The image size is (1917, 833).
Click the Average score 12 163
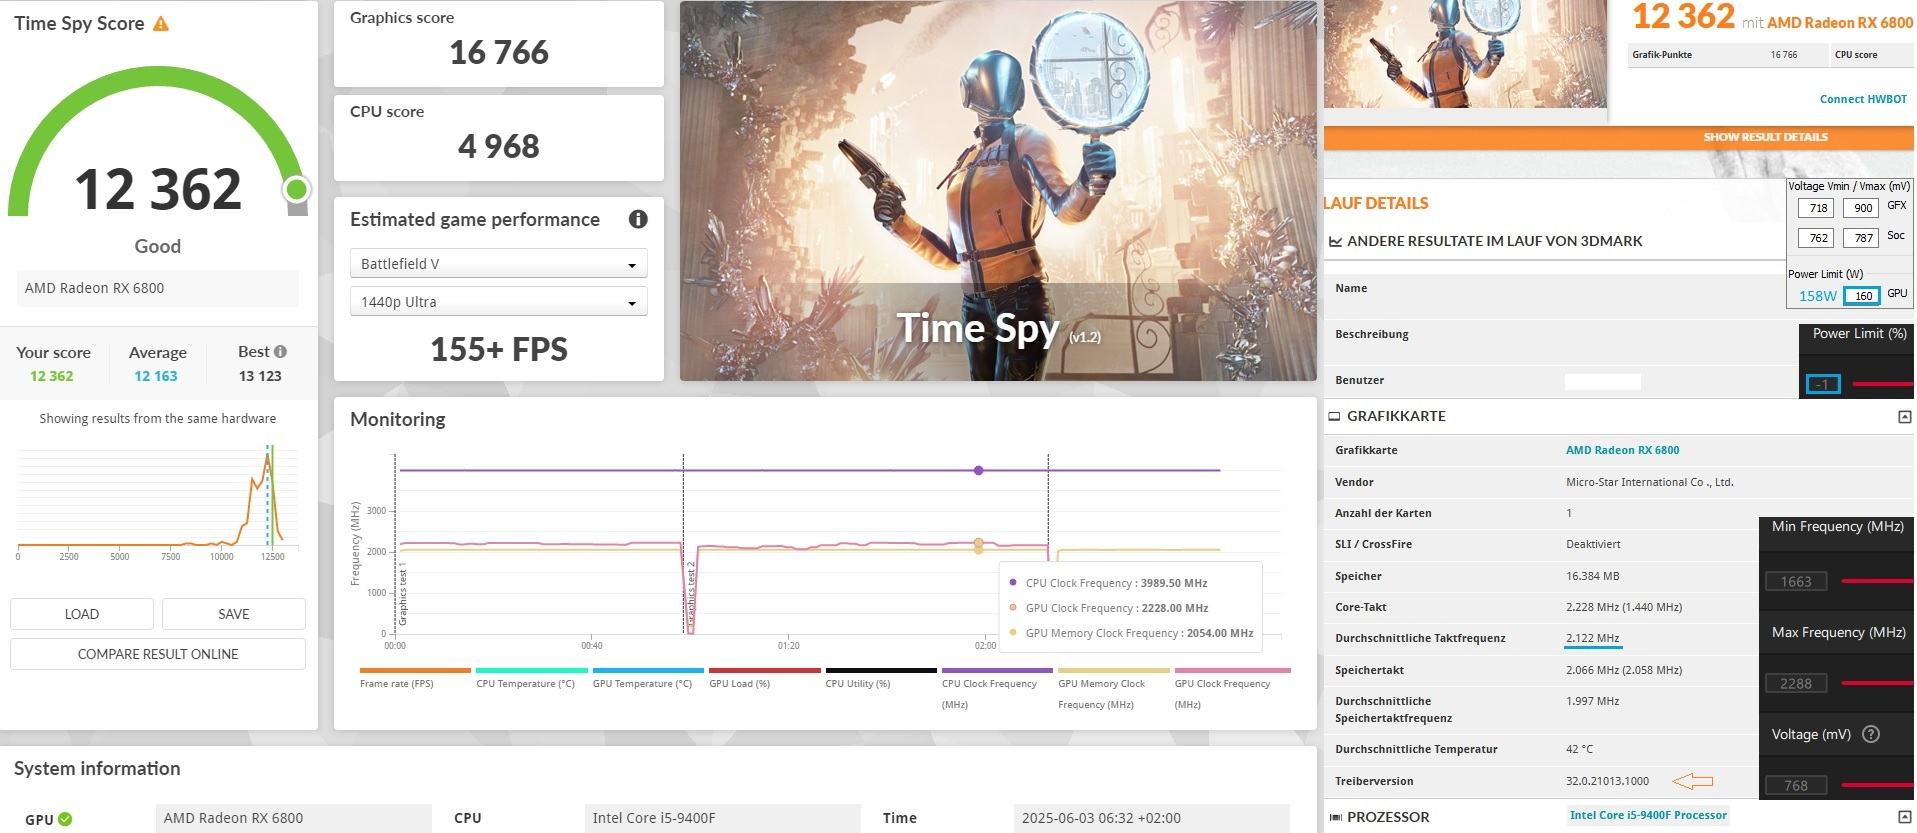(x=156, y=376)
